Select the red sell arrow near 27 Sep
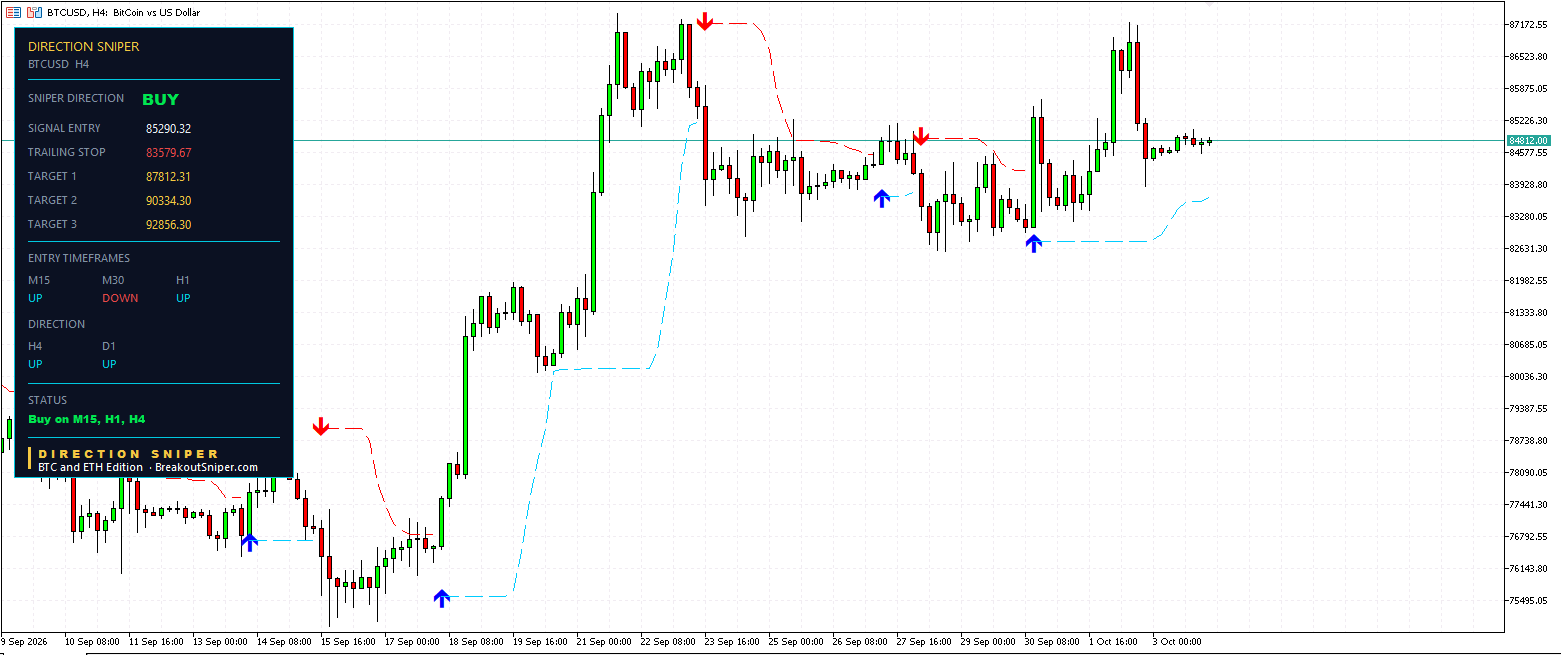Viewport: 1561px width, 655px height. pos(921,136)
